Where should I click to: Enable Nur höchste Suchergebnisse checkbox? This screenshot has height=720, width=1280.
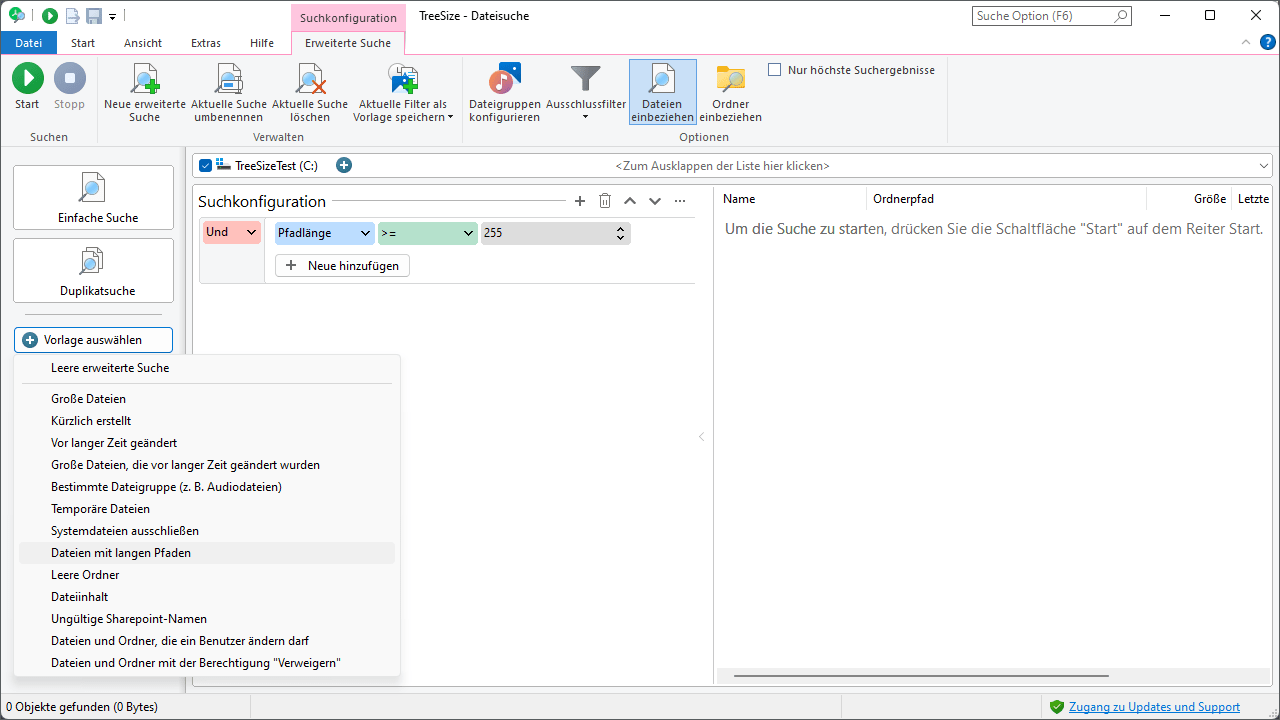point(774,70)
